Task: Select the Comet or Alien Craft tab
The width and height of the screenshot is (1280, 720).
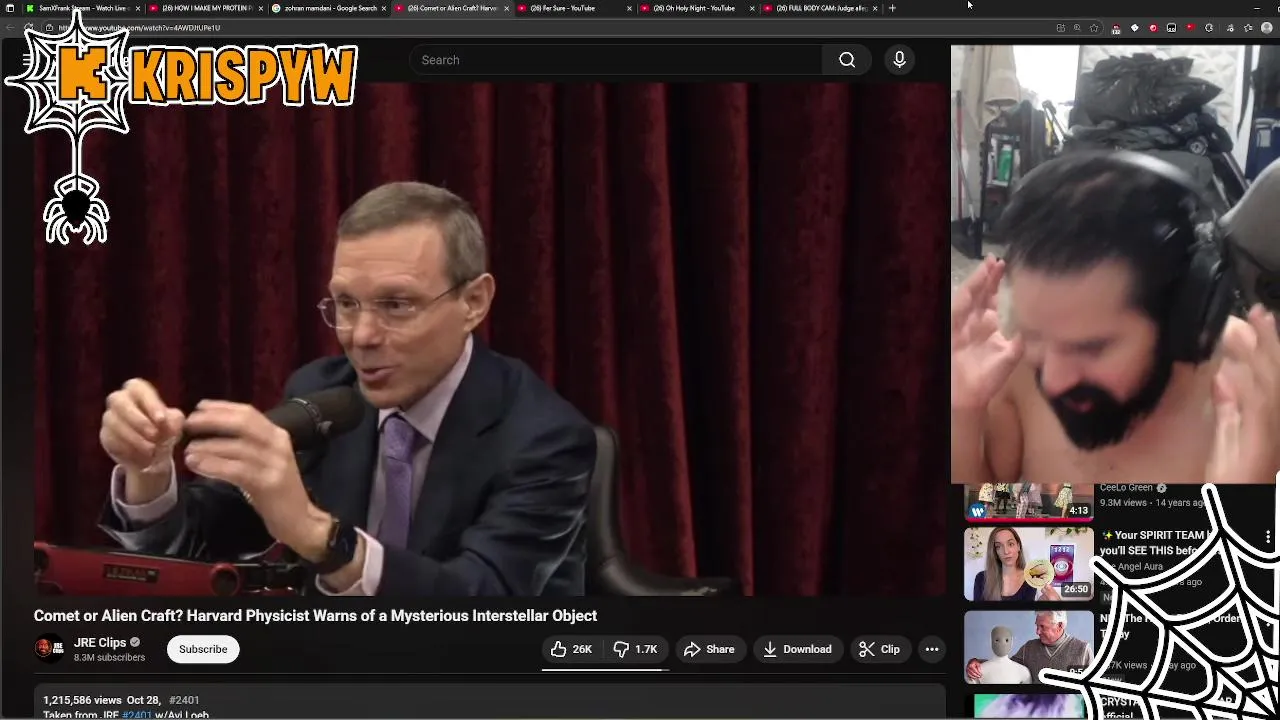Action: coord(452,8)
